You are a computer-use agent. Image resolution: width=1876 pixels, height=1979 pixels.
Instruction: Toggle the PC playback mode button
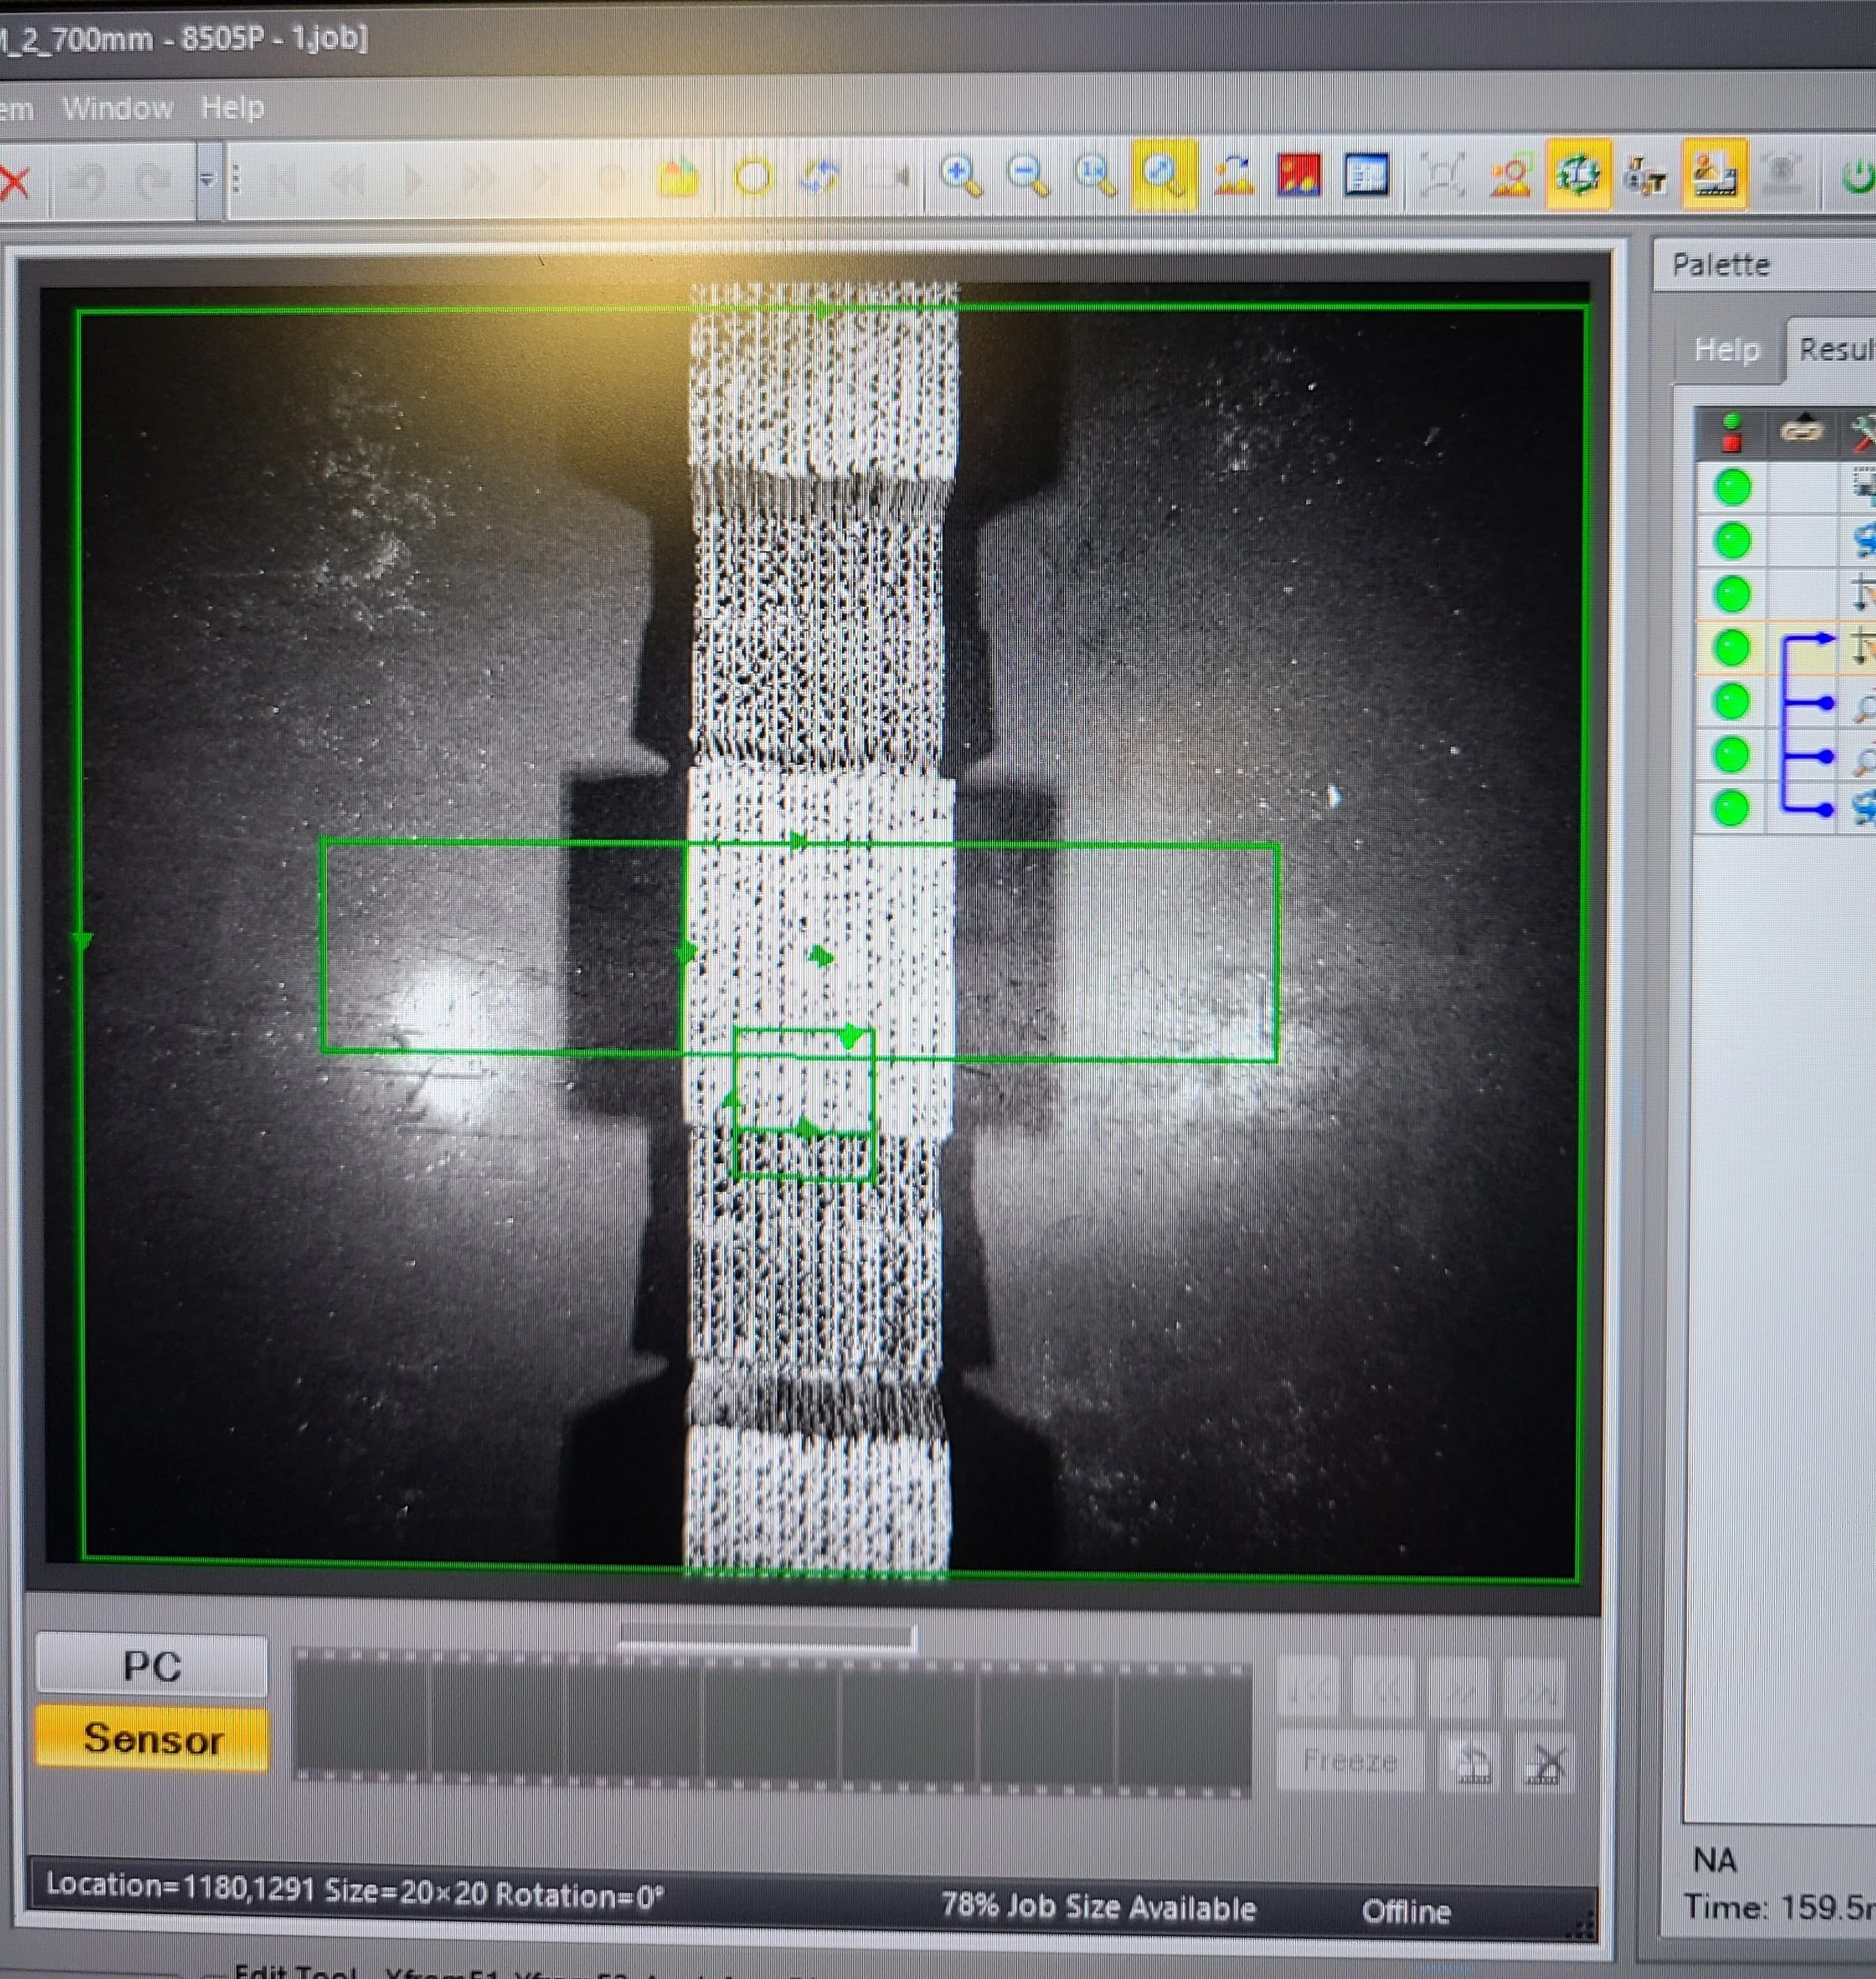(152, 1667)
